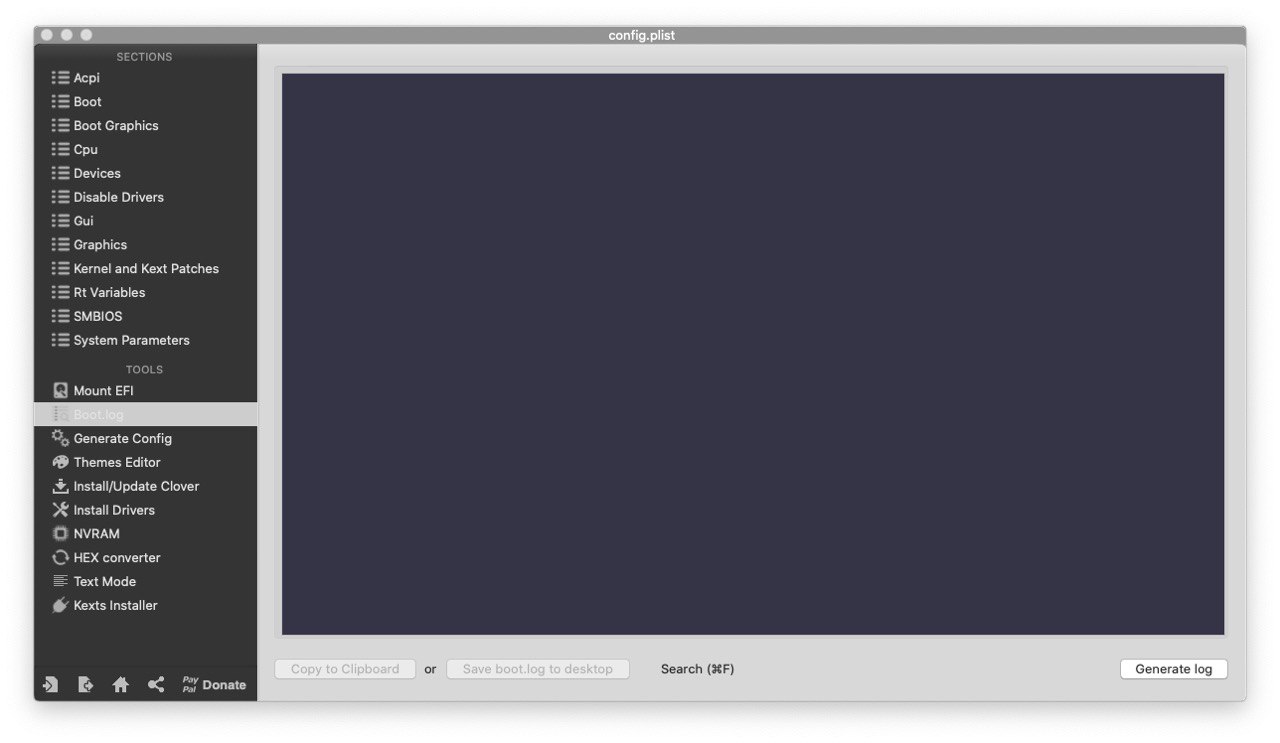The image size is (1280, 743).
Task: Click the home icon in the sidebar footer
Action: click(121, 685)
